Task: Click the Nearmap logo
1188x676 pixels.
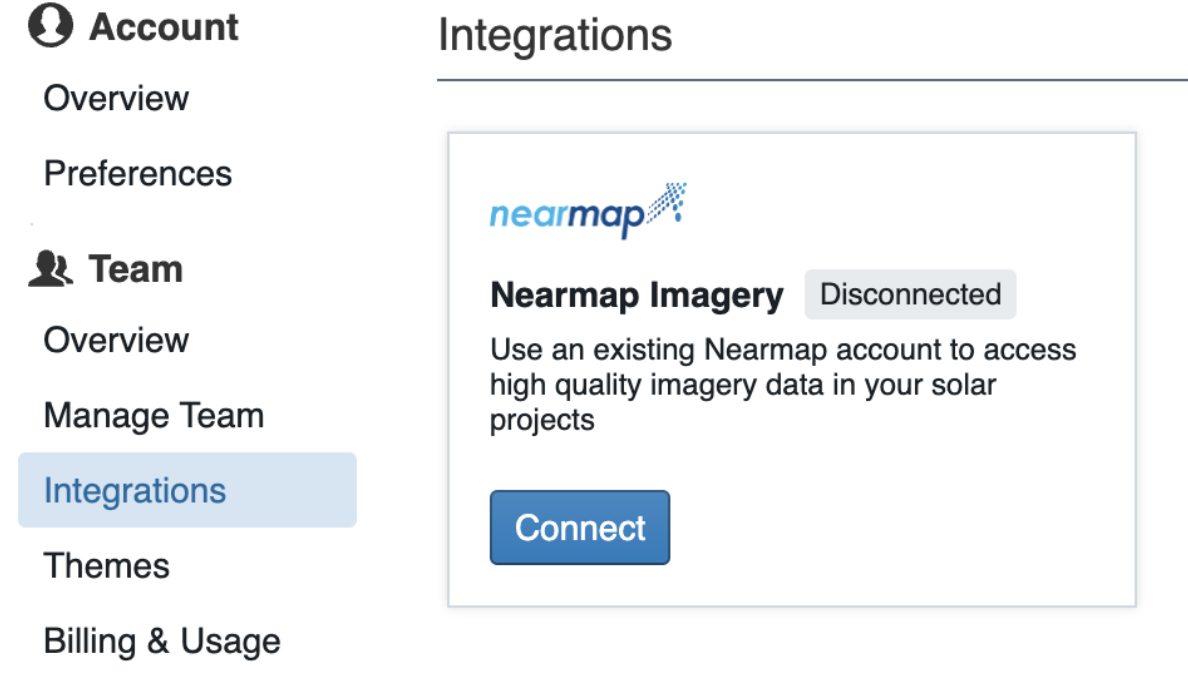Action: [588, 211]
